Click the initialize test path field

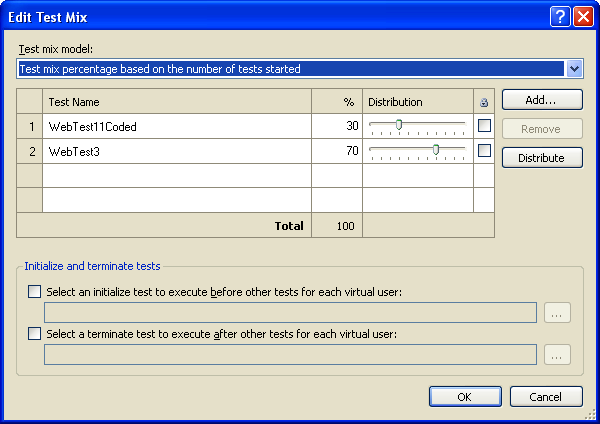[x=290, y=313]
